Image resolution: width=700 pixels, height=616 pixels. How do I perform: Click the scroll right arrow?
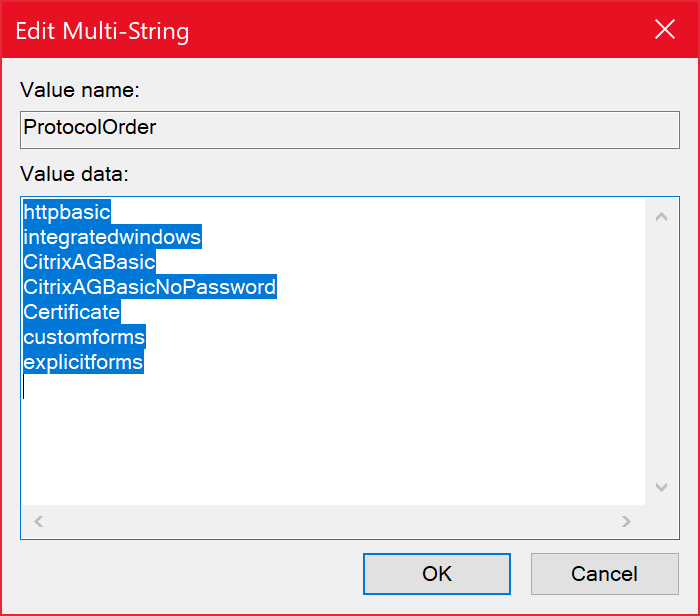[626, 521]
